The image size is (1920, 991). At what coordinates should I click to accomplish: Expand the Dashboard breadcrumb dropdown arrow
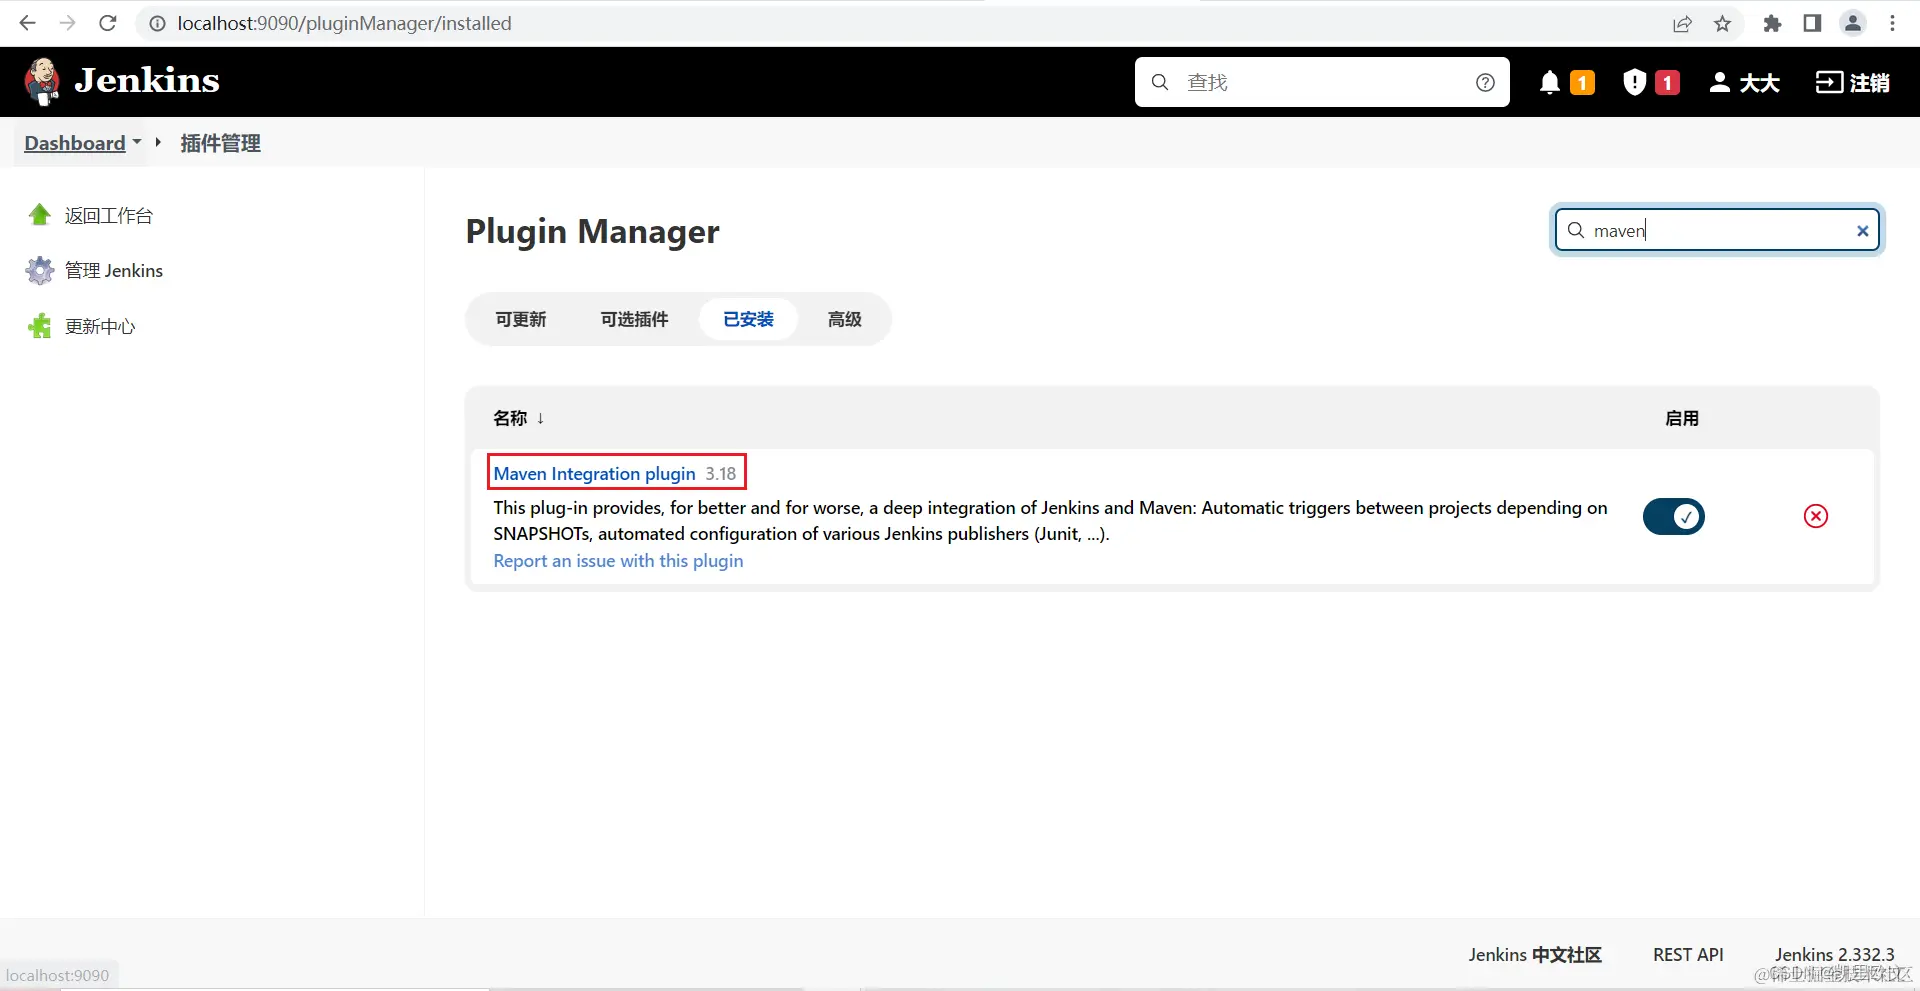[137, 141]
